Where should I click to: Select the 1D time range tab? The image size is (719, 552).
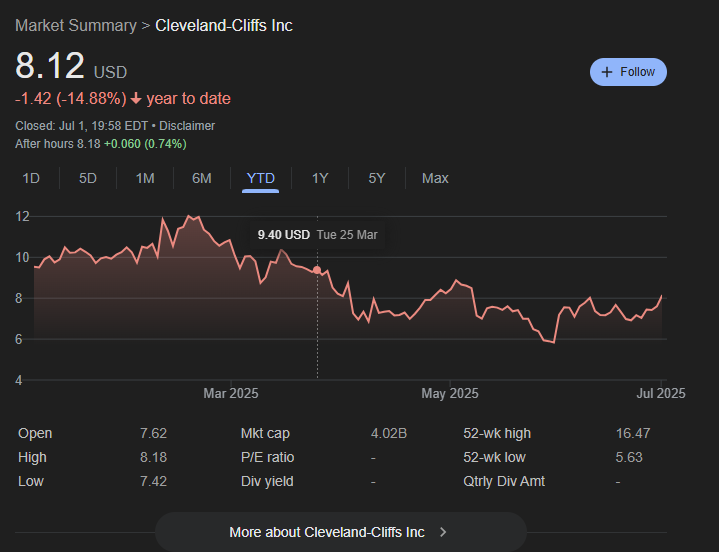pyautogui.click(x=31, y=178)
